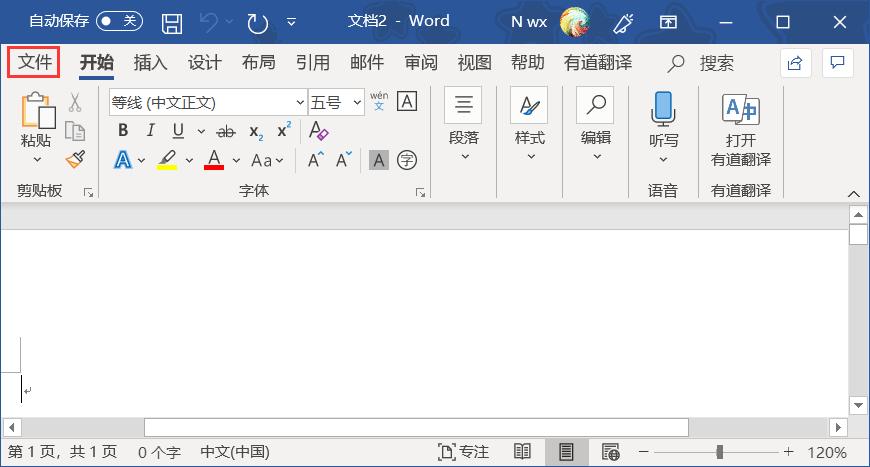Open the font size 五号 dropdown
The width and height of the screenshot is (870, 467).
tap(357, 102)
